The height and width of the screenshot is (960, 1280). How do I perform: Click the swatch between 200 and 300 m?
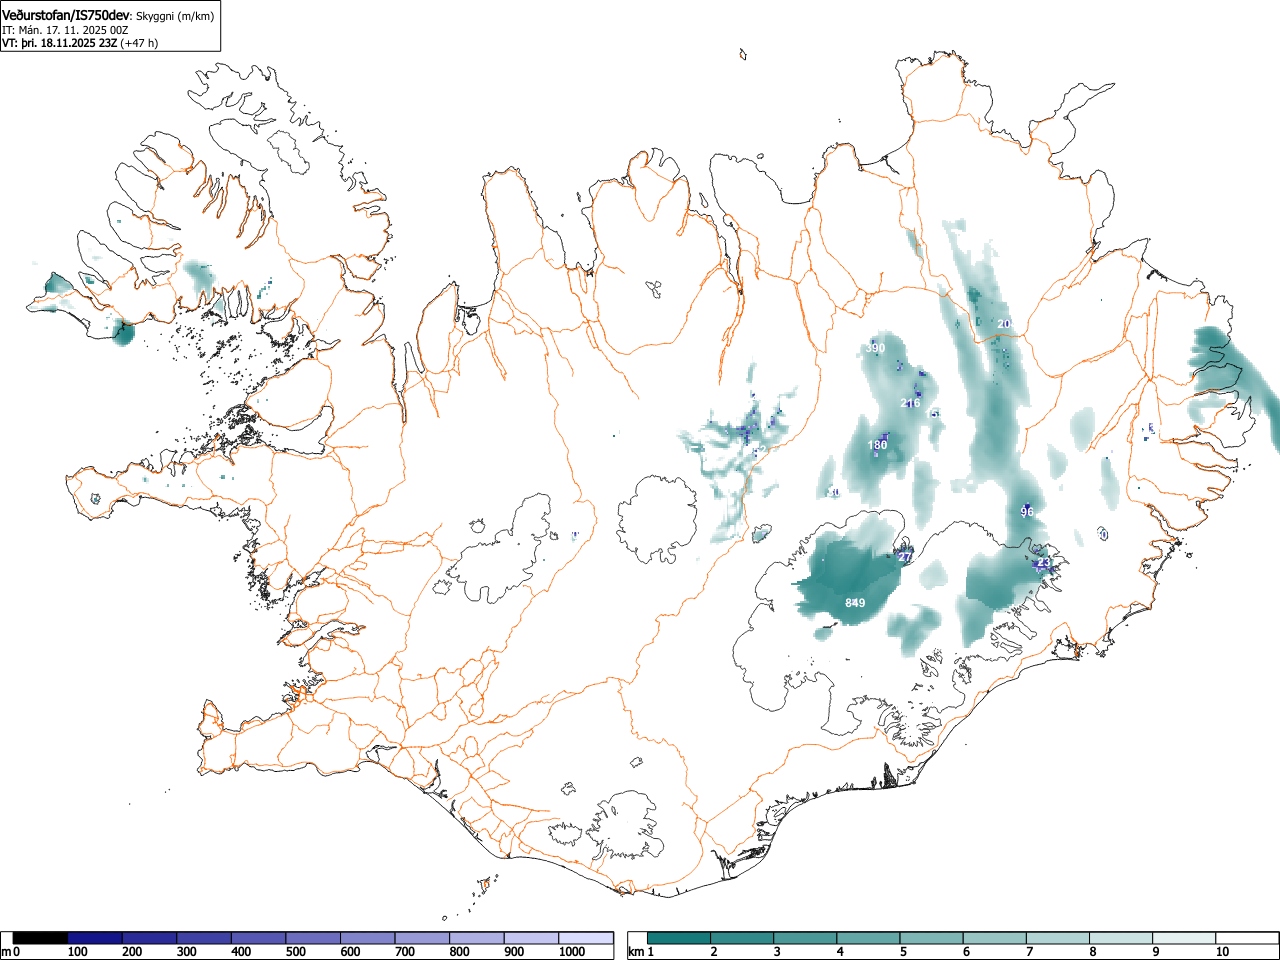pyautogui.click(x=150, y=938)
